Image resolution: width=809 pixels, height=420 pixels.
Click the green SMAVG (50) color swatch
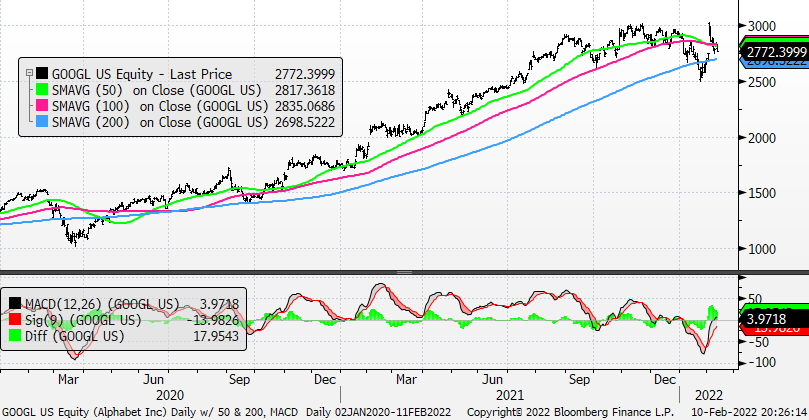tap(42, 90)
